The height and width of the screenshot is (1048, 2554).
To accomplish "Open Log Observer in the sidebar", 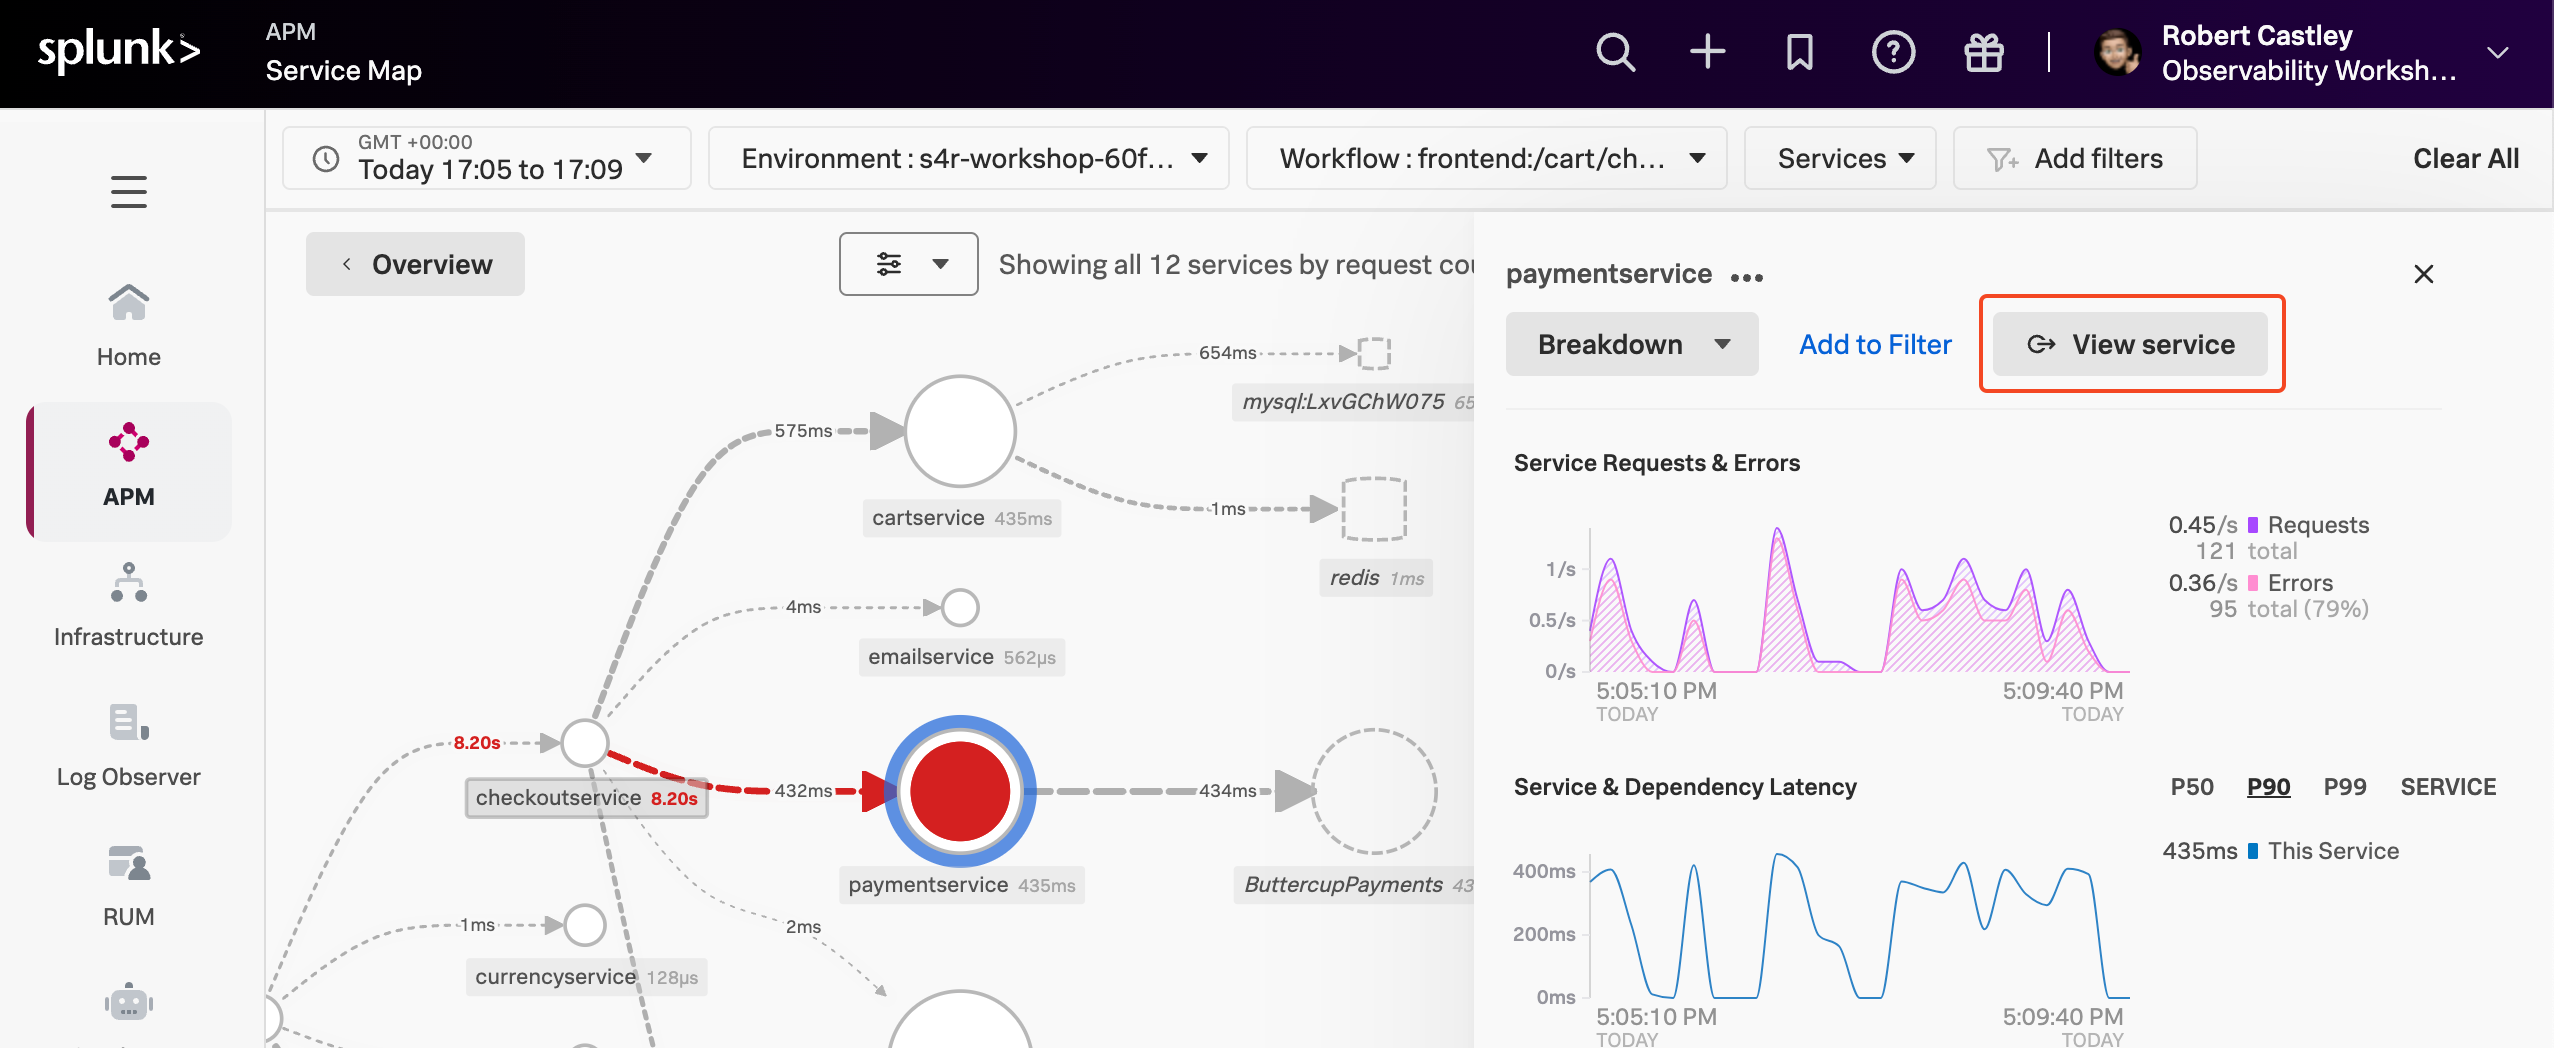I will tap(129, 746).
